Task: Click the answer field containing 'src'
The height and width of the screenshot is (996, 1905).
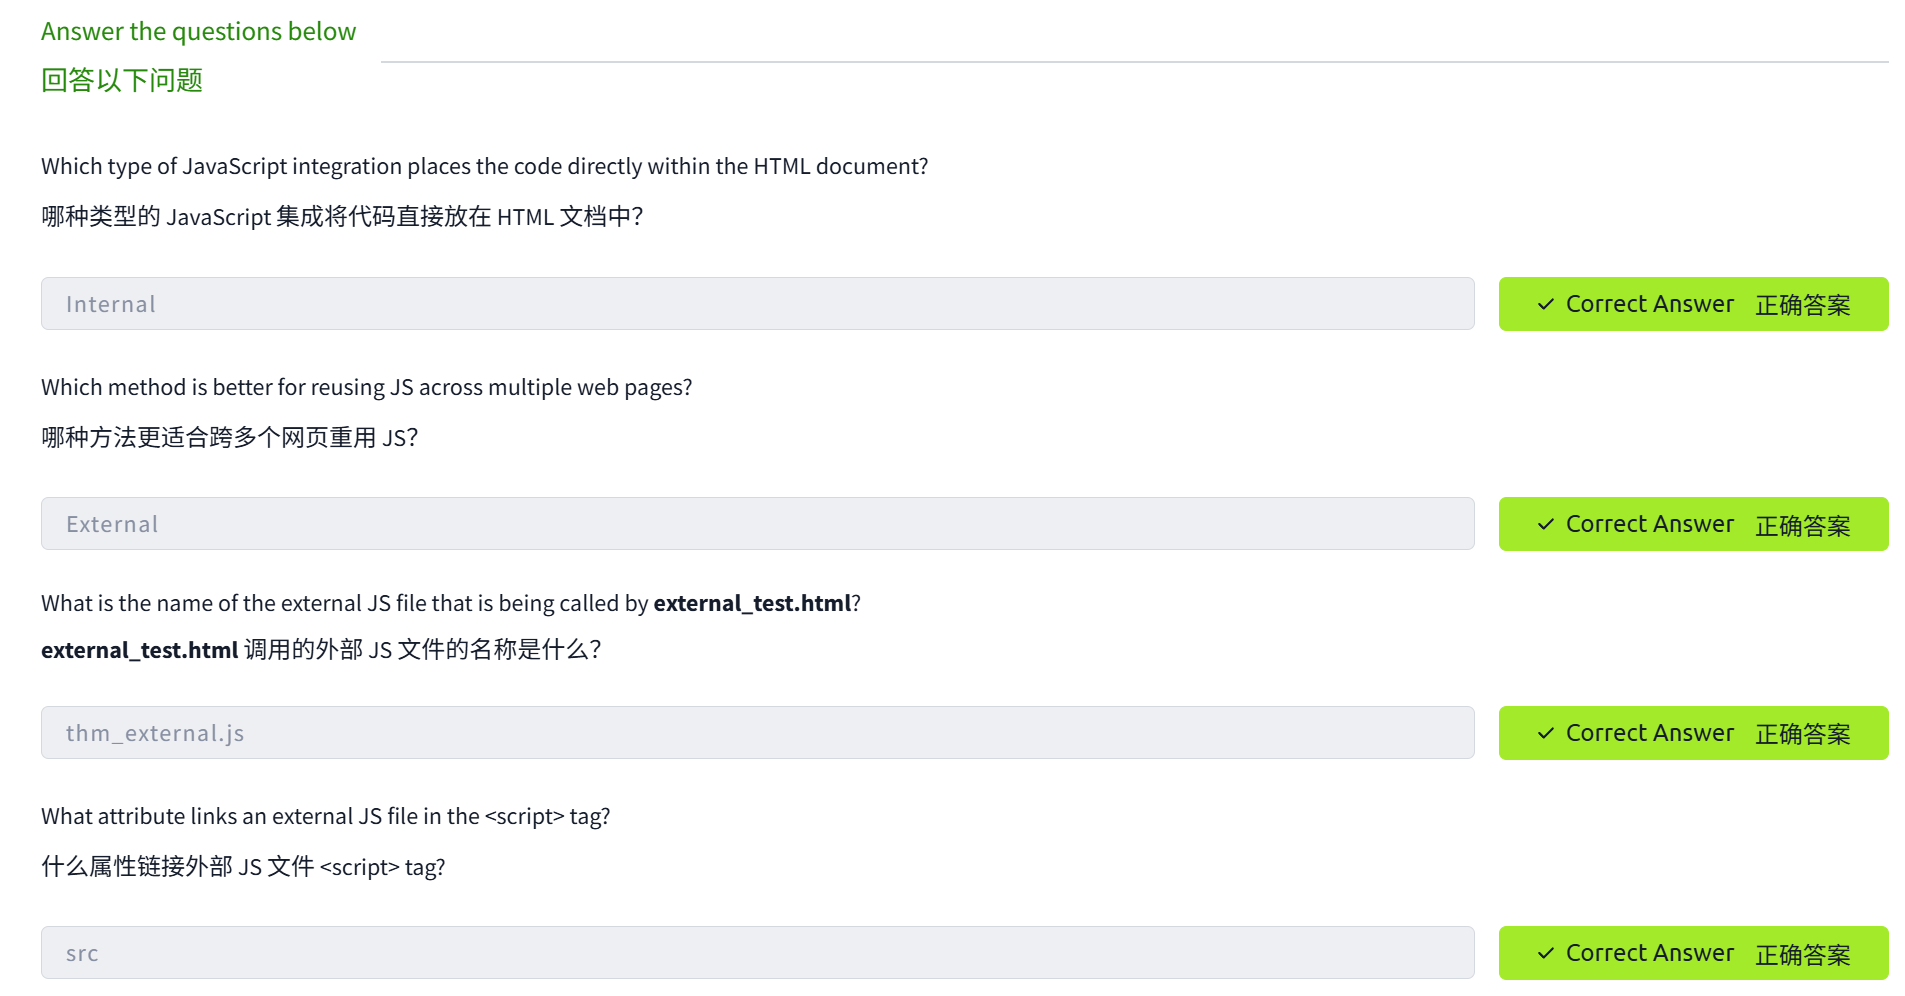Action: click(x=757, y=953)
